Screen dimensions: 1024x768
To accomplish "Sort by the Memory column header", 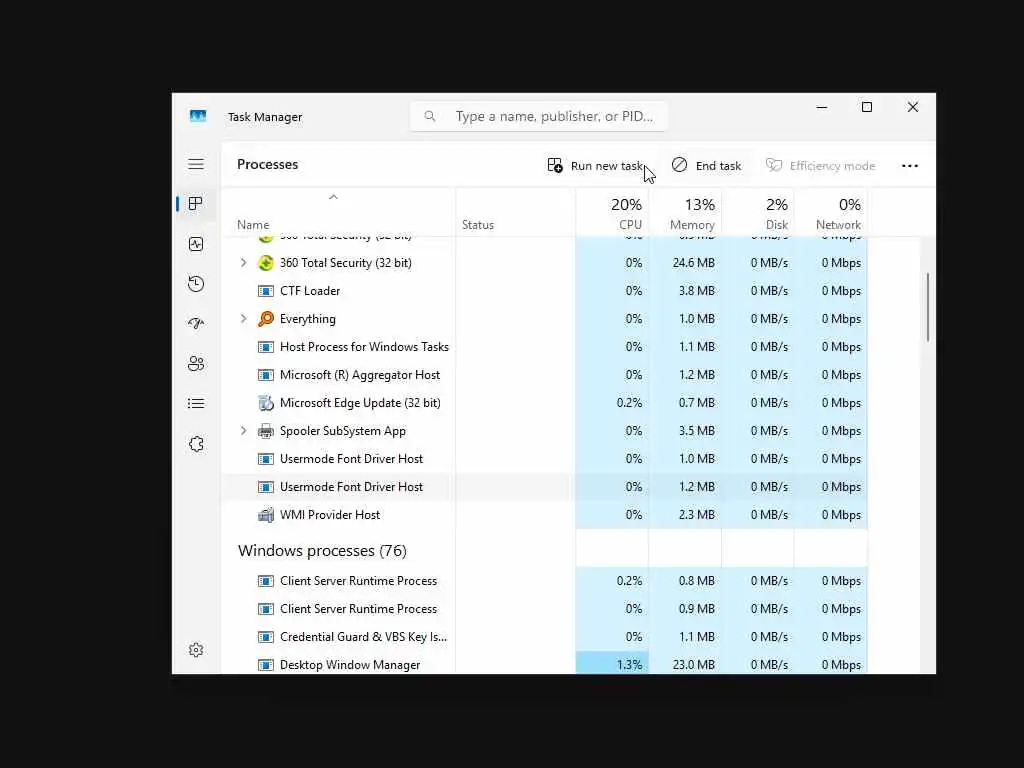I will pyautogui.click(x=685, y=214).
